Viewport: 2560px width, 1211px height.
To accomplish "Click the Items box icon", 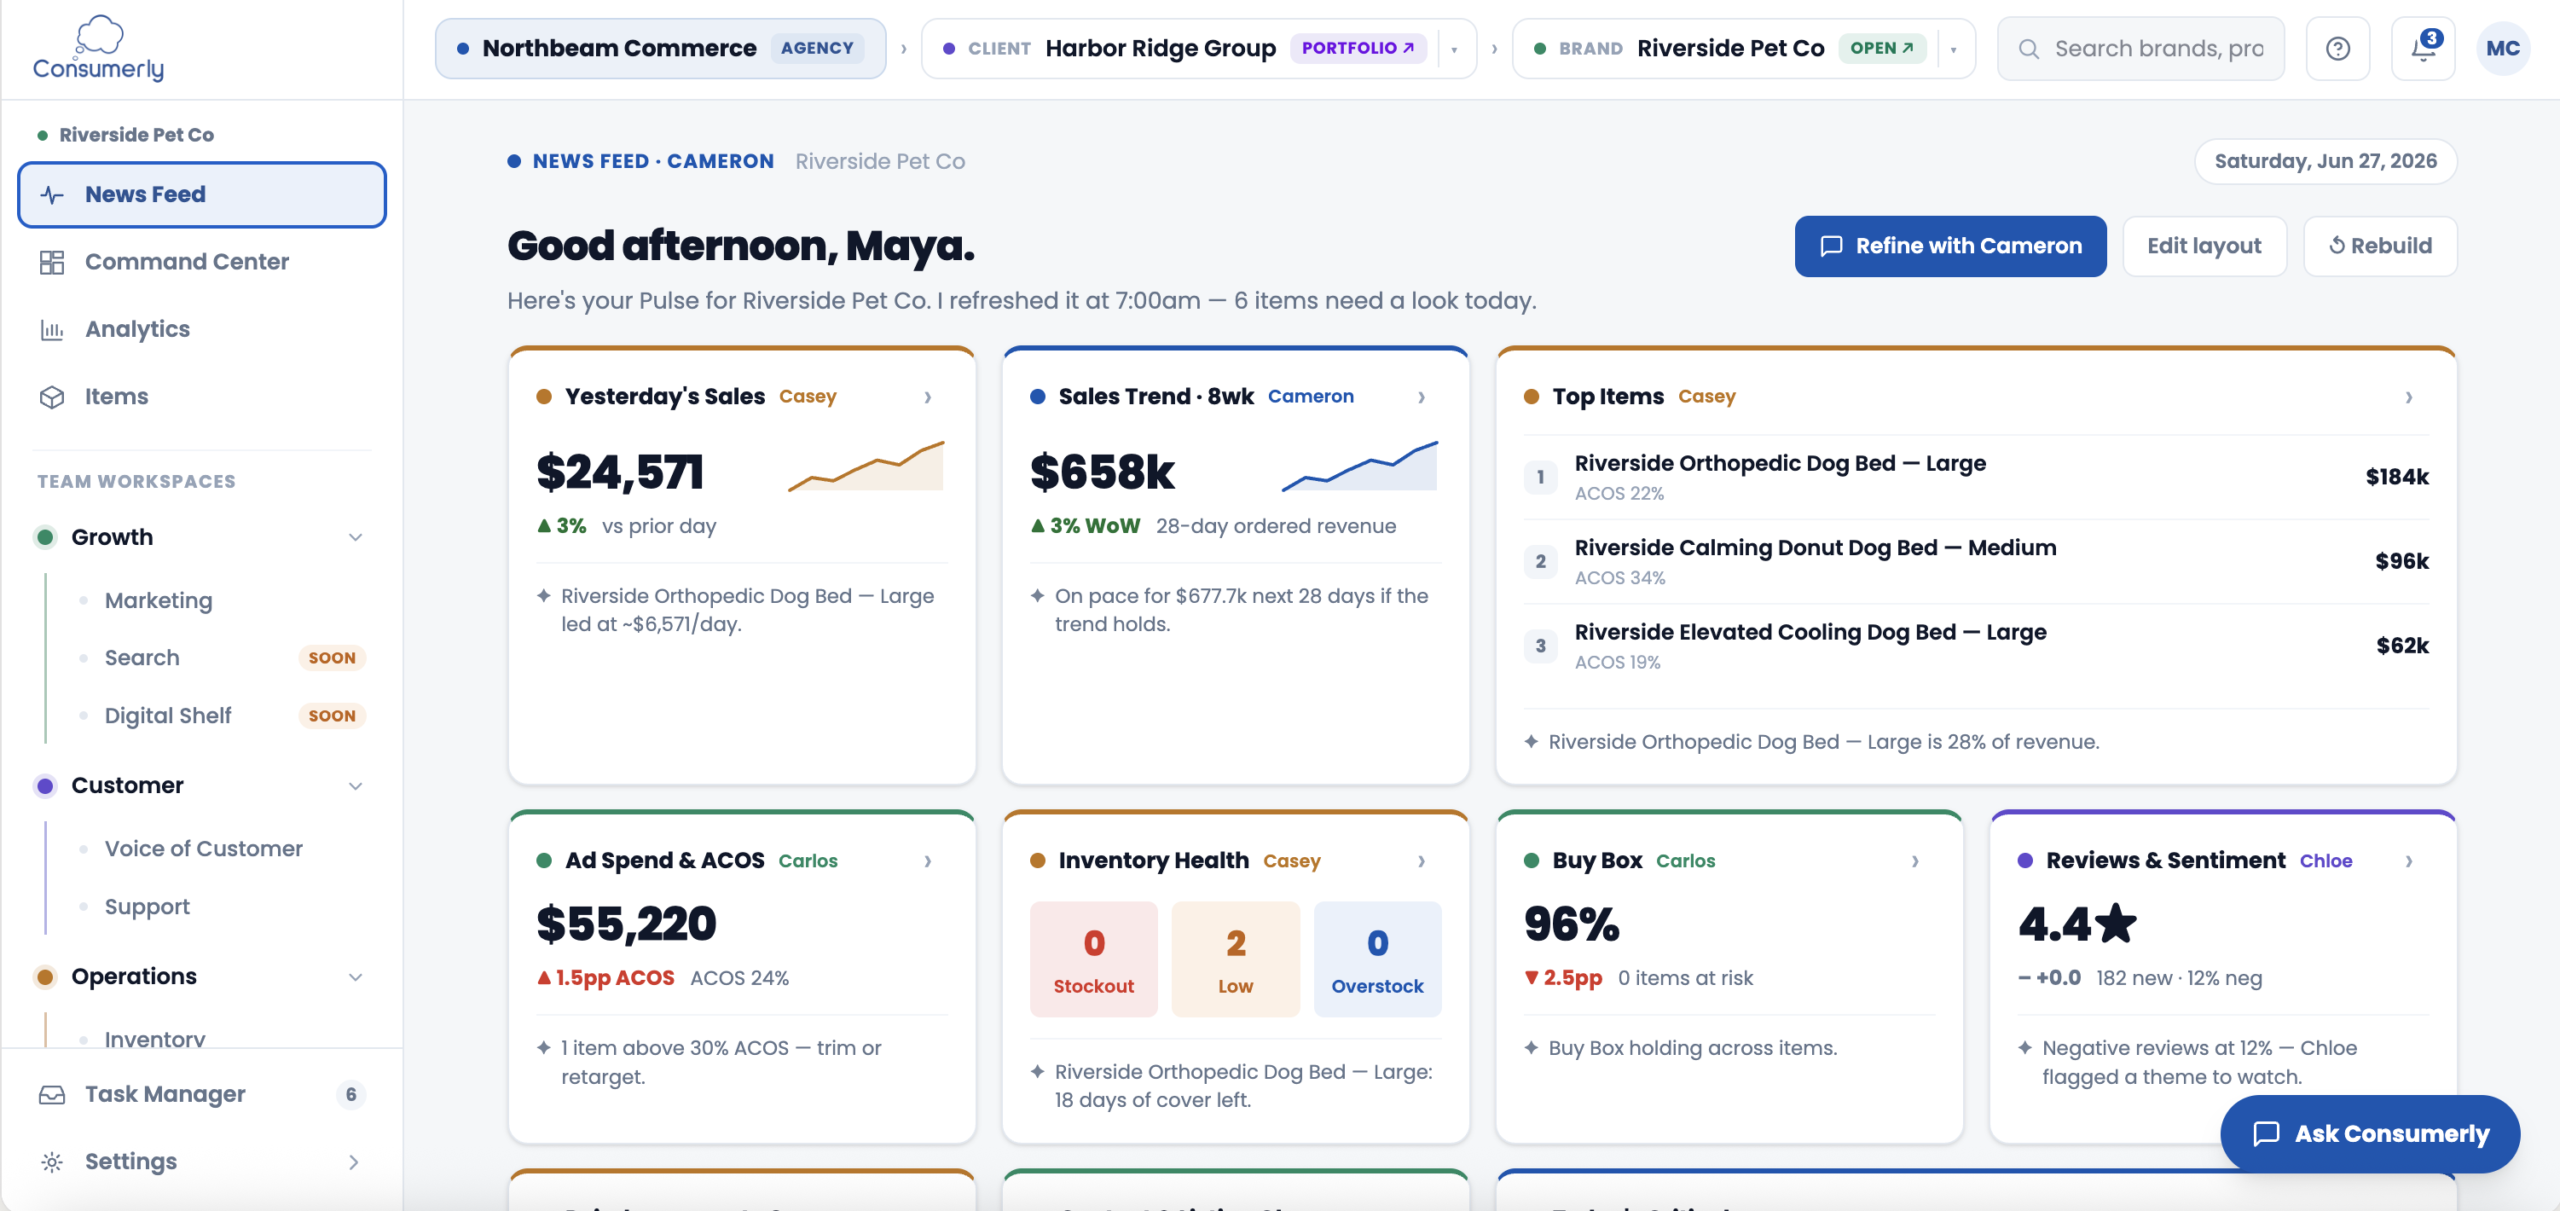I will click(x=52, y=397).
